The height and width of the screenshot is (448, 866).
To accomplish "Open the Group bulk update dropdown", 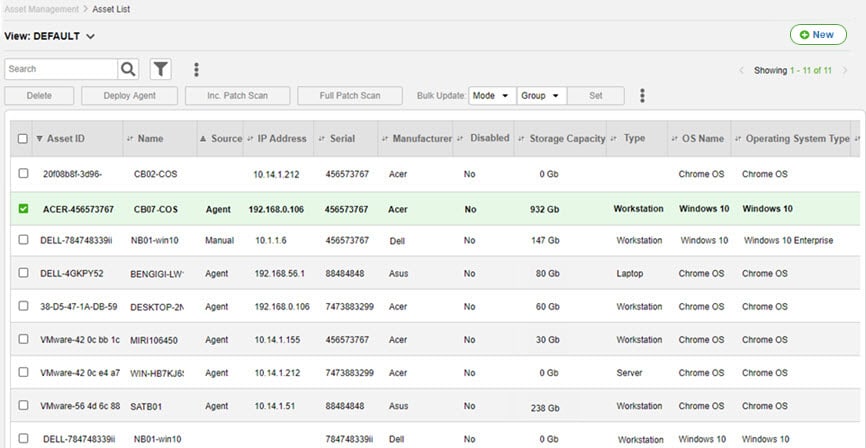I will 542,96.
